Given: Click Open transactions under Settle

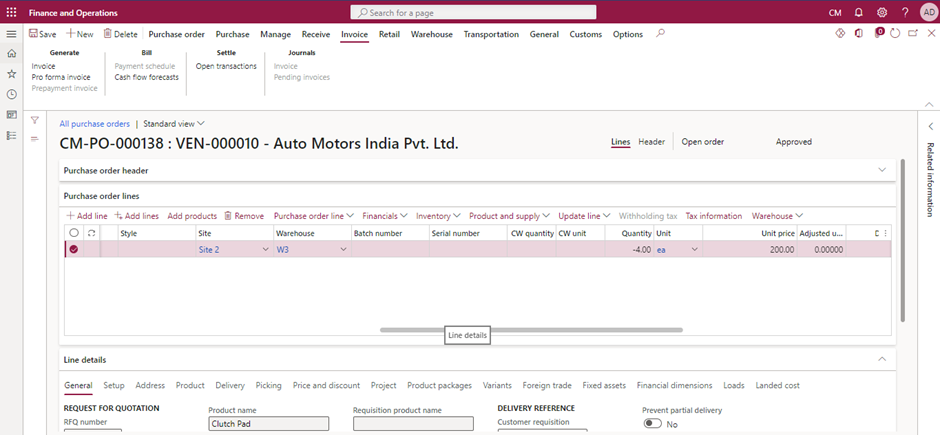Looking at the screenshot, I should pos(226,67).
